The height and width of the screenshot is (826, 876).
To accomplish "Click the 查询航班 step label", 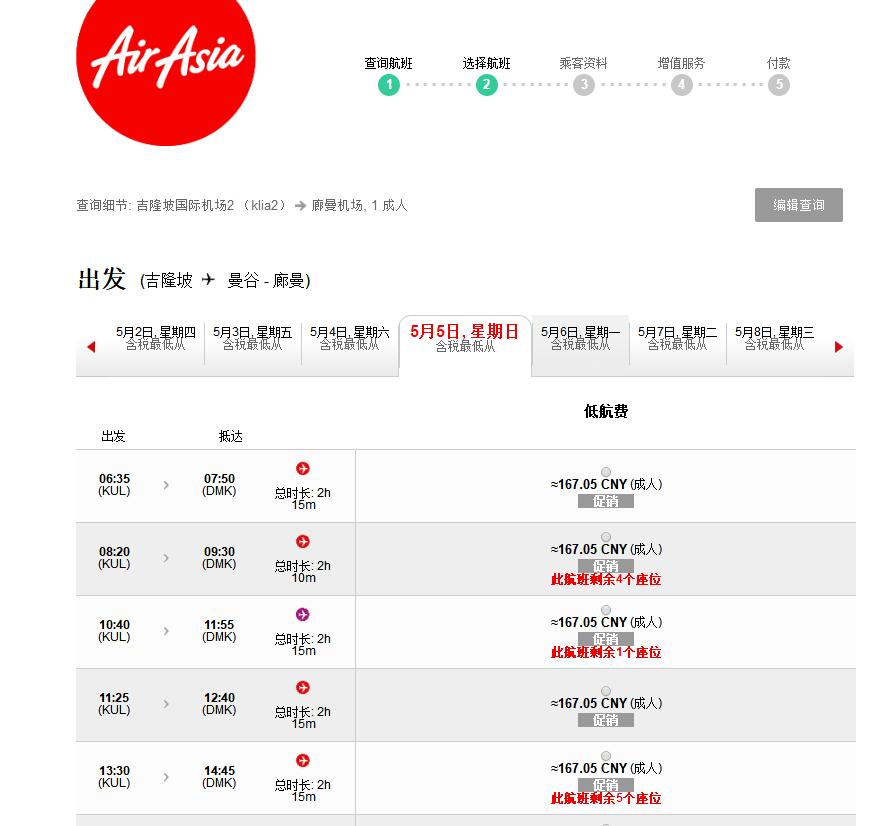I will pyautogui.click(x=388, y=63).
